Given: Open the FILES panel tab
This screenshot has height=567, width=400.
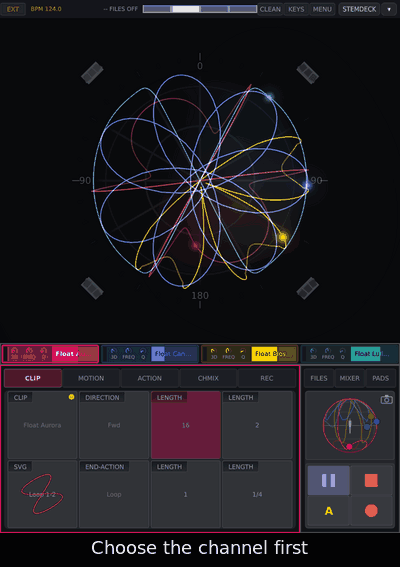Looking at the screenshot, I should point(319,378).
